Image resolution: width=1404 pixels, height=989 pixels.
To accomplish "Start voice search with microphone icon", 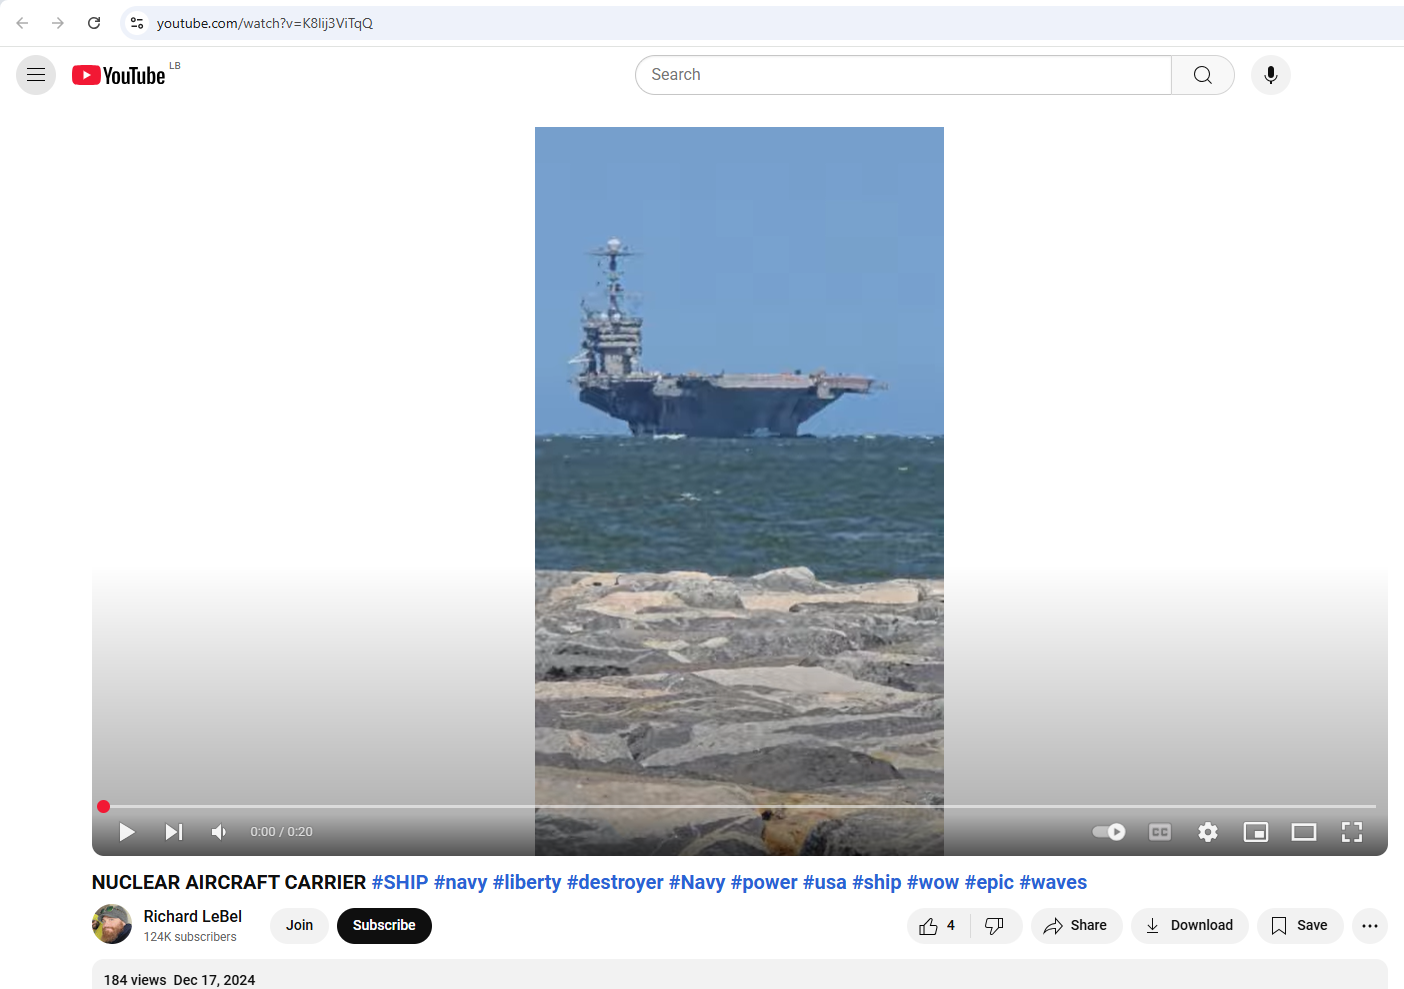I will point(1270,75).
